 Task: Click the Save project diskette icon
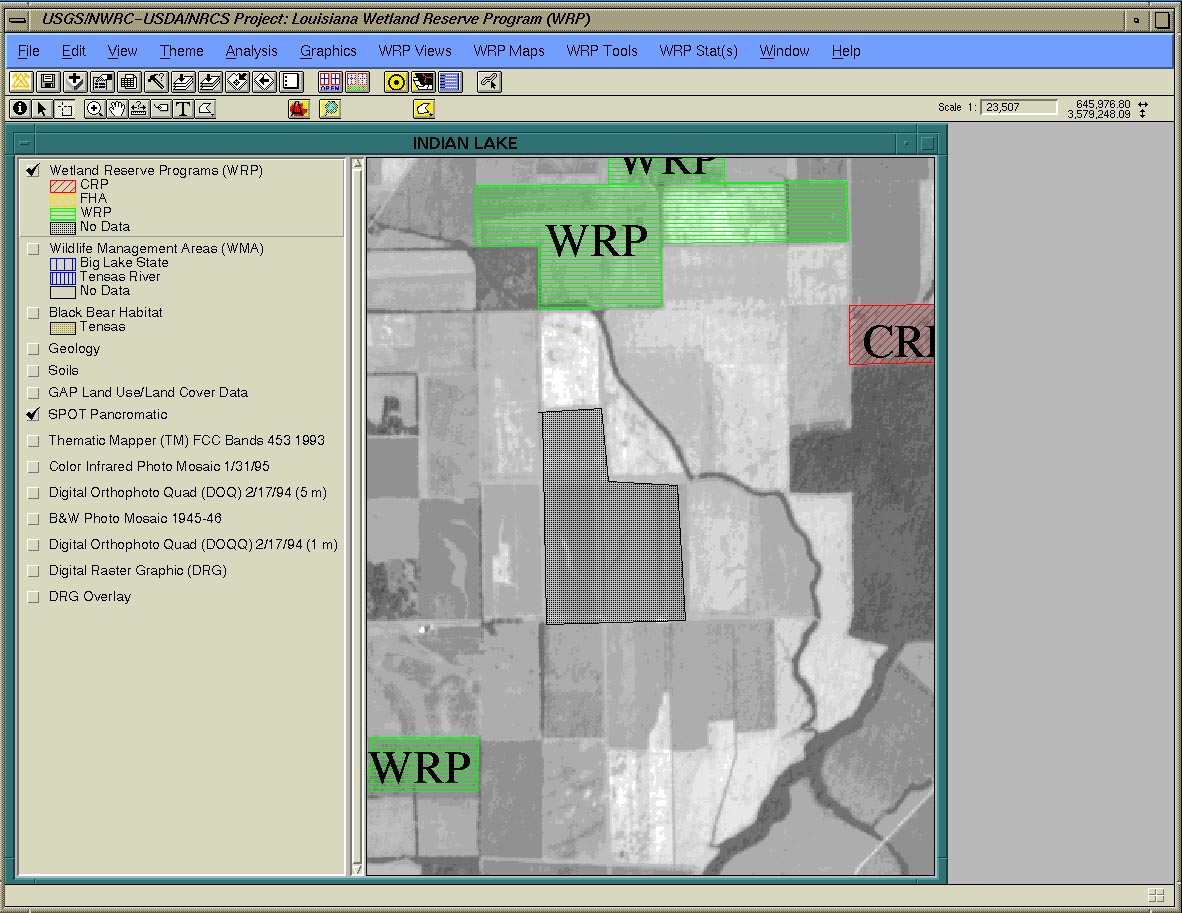click(47, 81)
